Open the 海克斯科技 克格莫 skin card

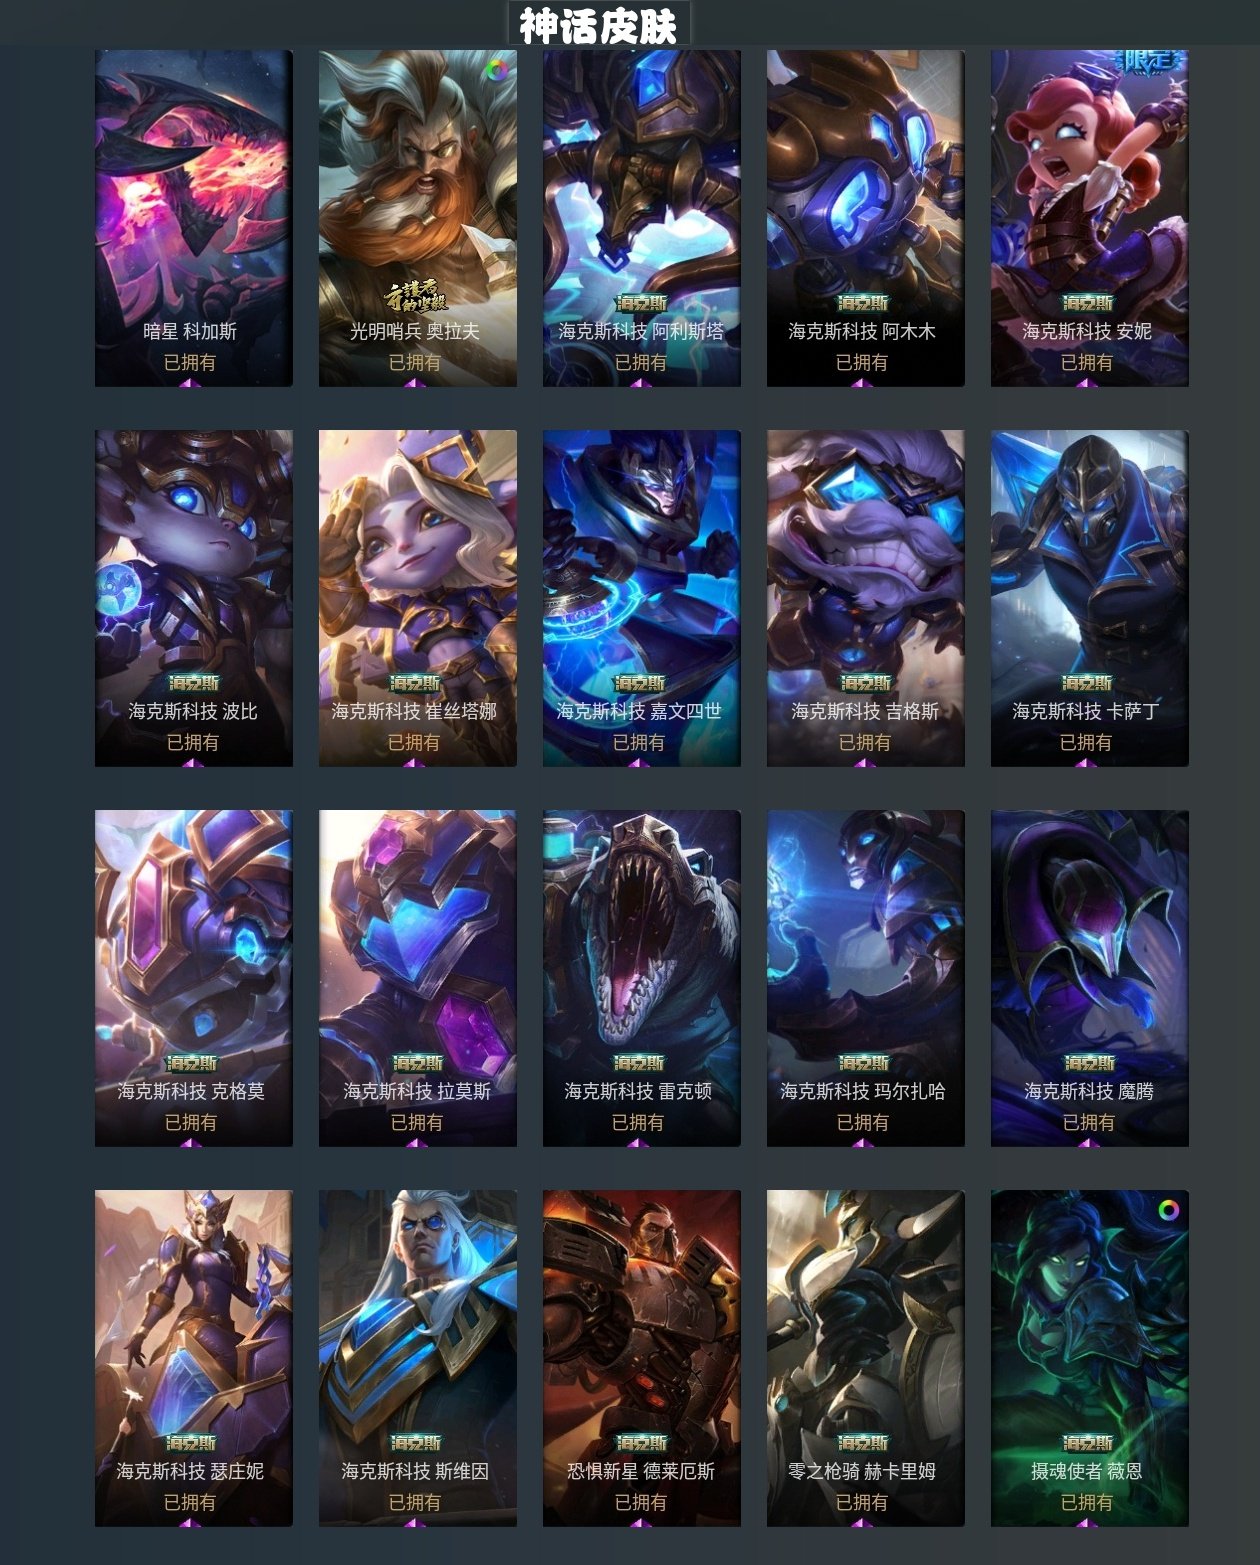click(193, 978)
